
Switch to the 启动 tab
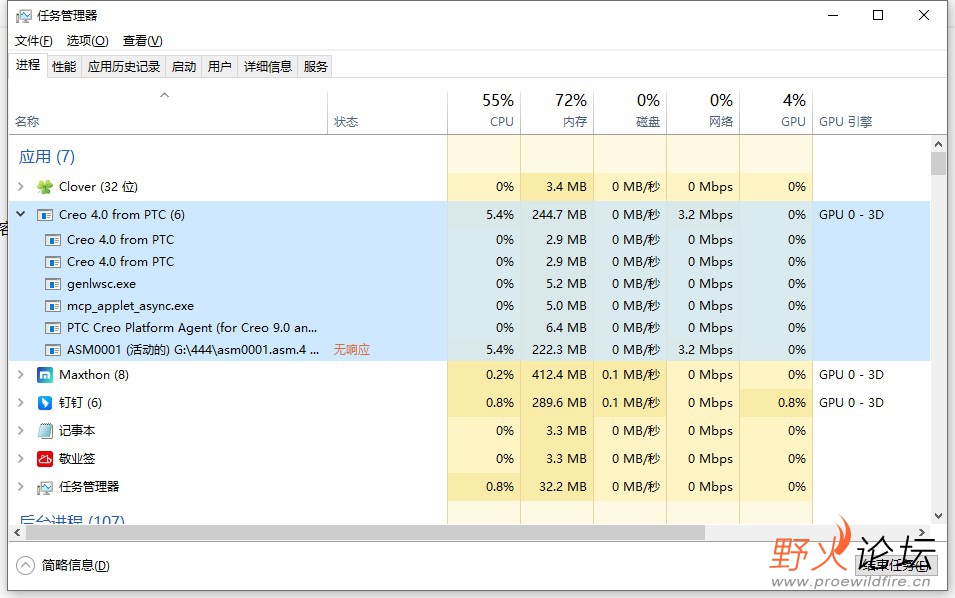tap(184, 66)
